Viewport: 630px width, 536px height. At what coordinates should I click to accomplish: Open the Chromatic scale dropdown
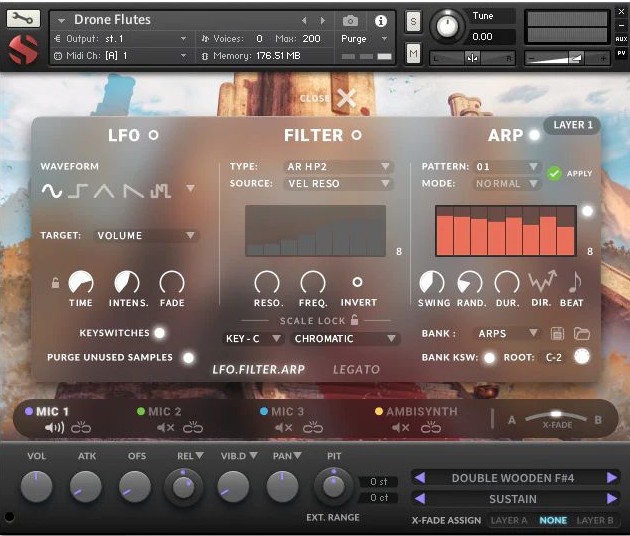[345, 339]
